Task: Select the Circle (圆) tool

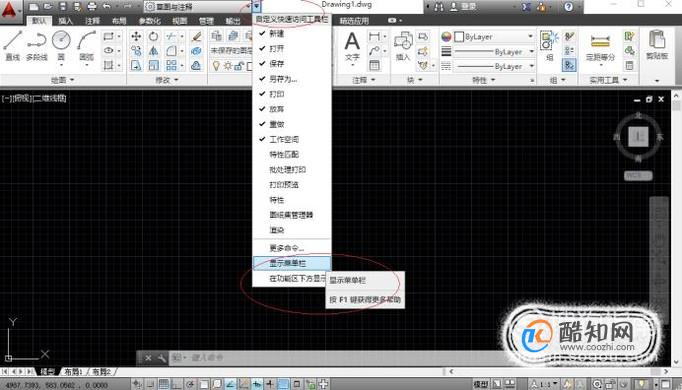Action: point(61,46)
